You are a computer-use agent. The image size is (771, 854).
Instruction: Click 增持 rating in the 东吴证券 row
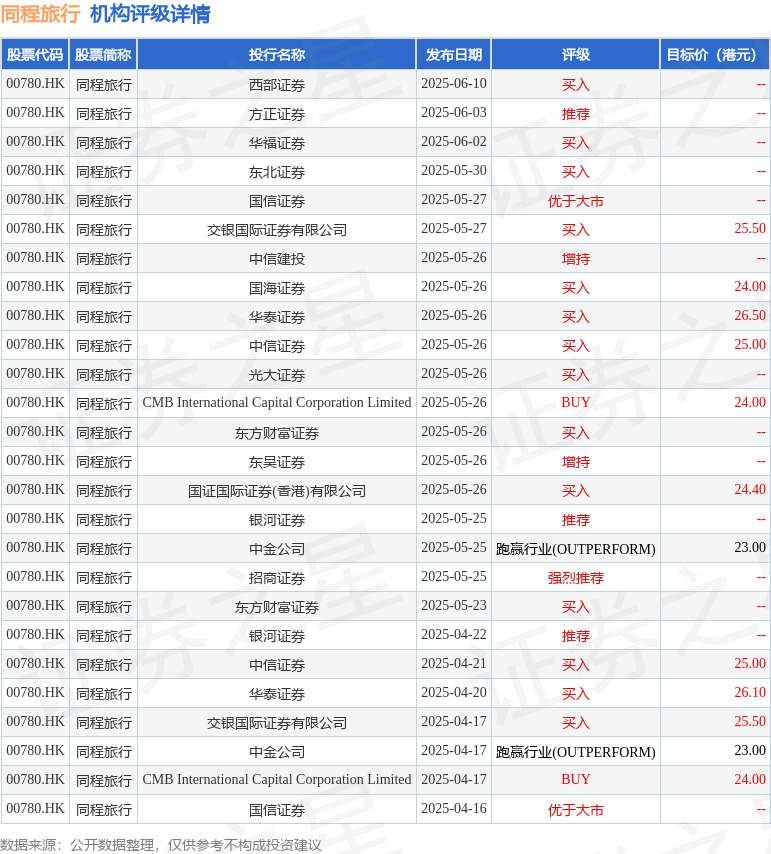(576, 462)
